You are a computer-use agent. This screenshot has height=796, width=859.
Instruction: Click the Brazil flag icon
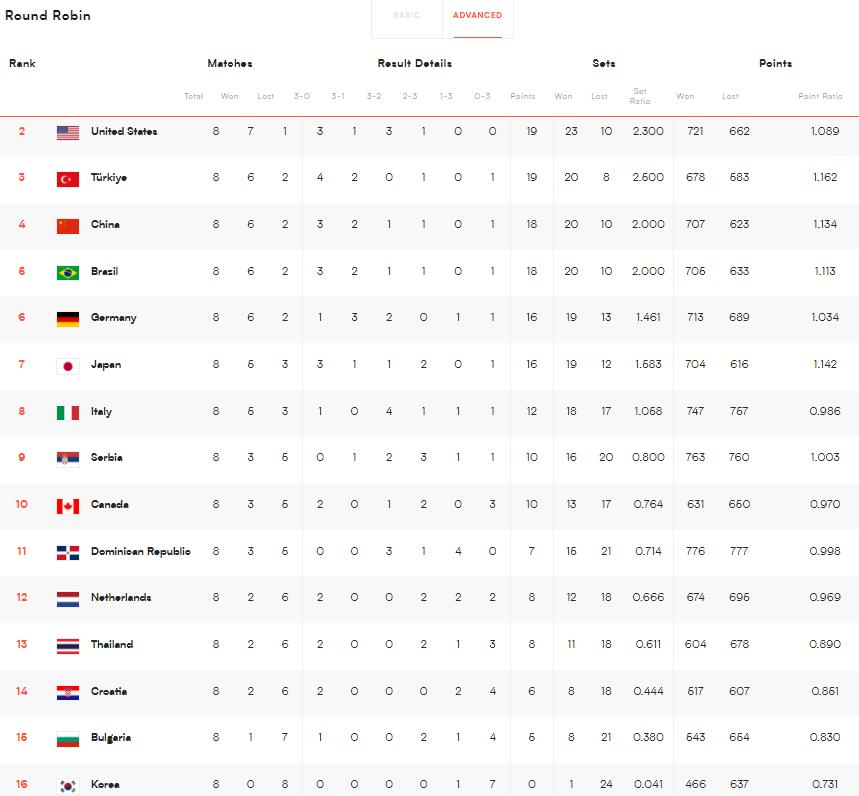[68, 273]
